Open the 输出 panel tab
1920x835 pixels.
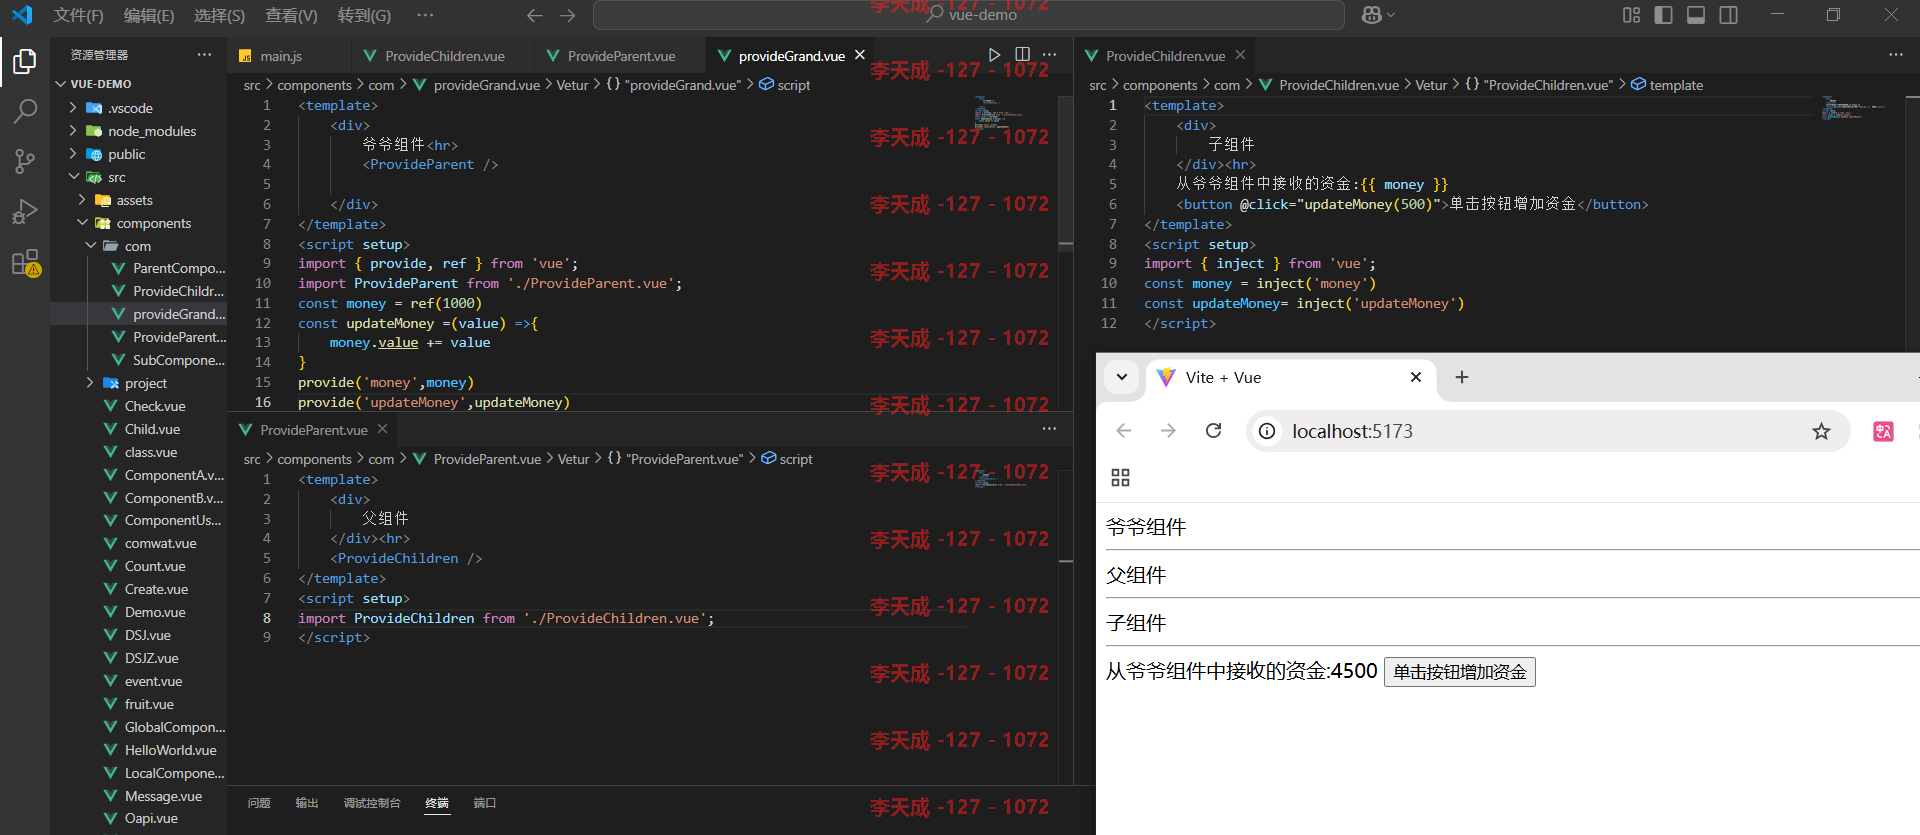coord(307,803)
